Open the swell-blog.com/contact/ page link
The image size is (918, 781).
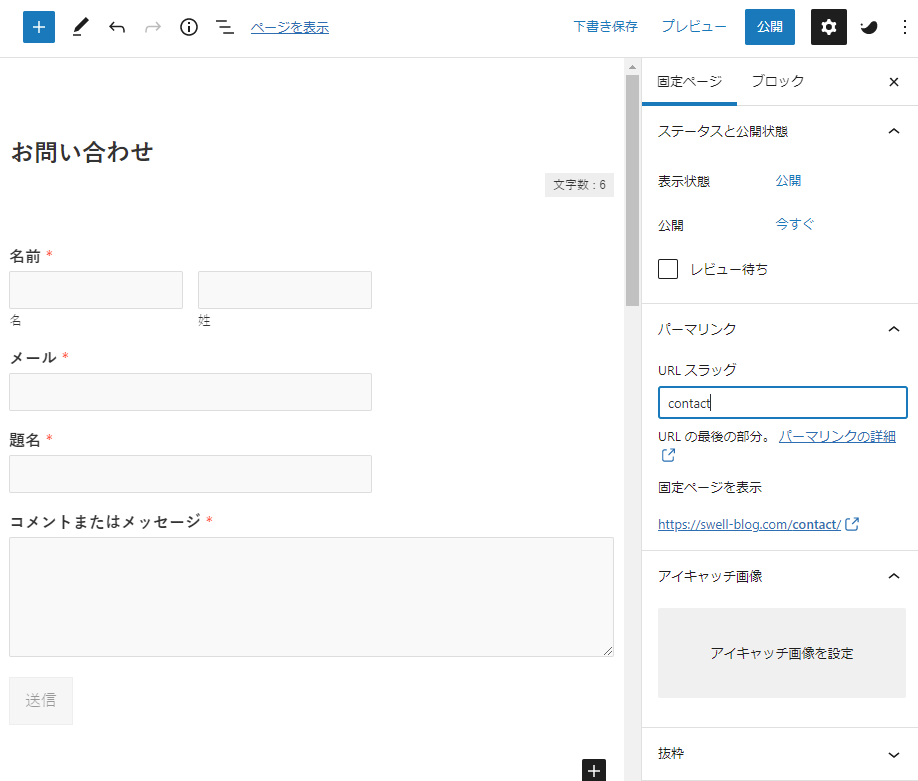coord(749,524)
